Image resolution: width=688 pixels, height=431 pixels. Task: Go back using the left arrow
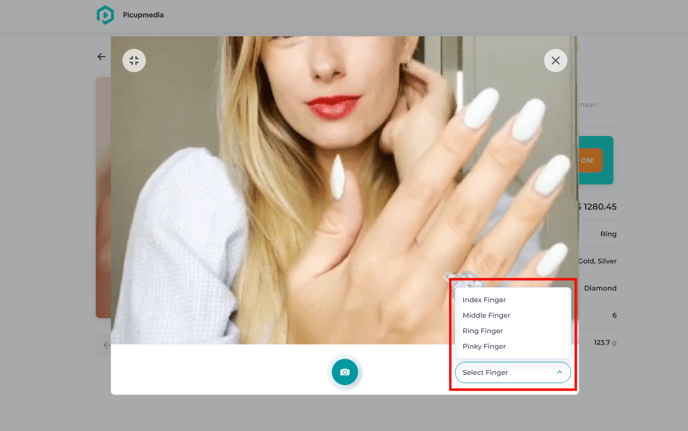point(101,57)
